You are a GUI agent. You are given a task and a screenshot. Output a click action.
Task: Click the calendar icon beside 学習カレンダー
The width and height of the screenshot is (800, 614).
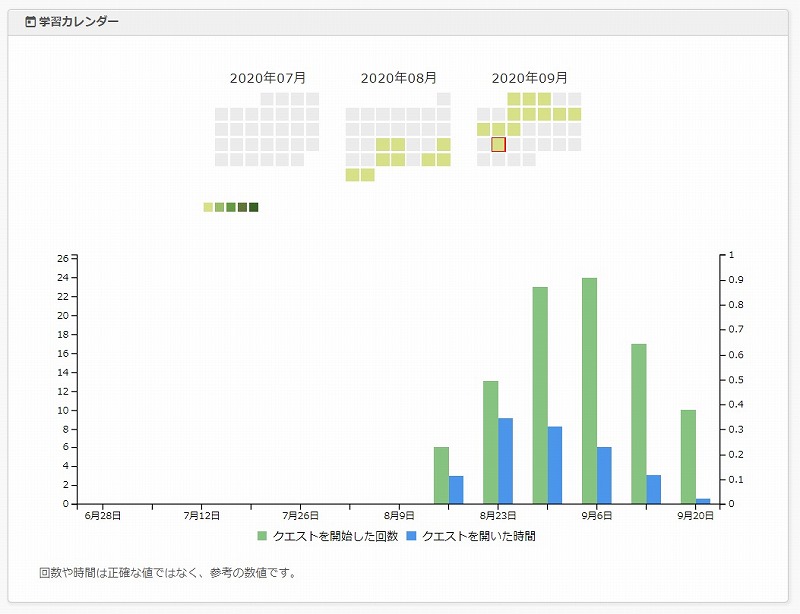[x=30, y=21]
